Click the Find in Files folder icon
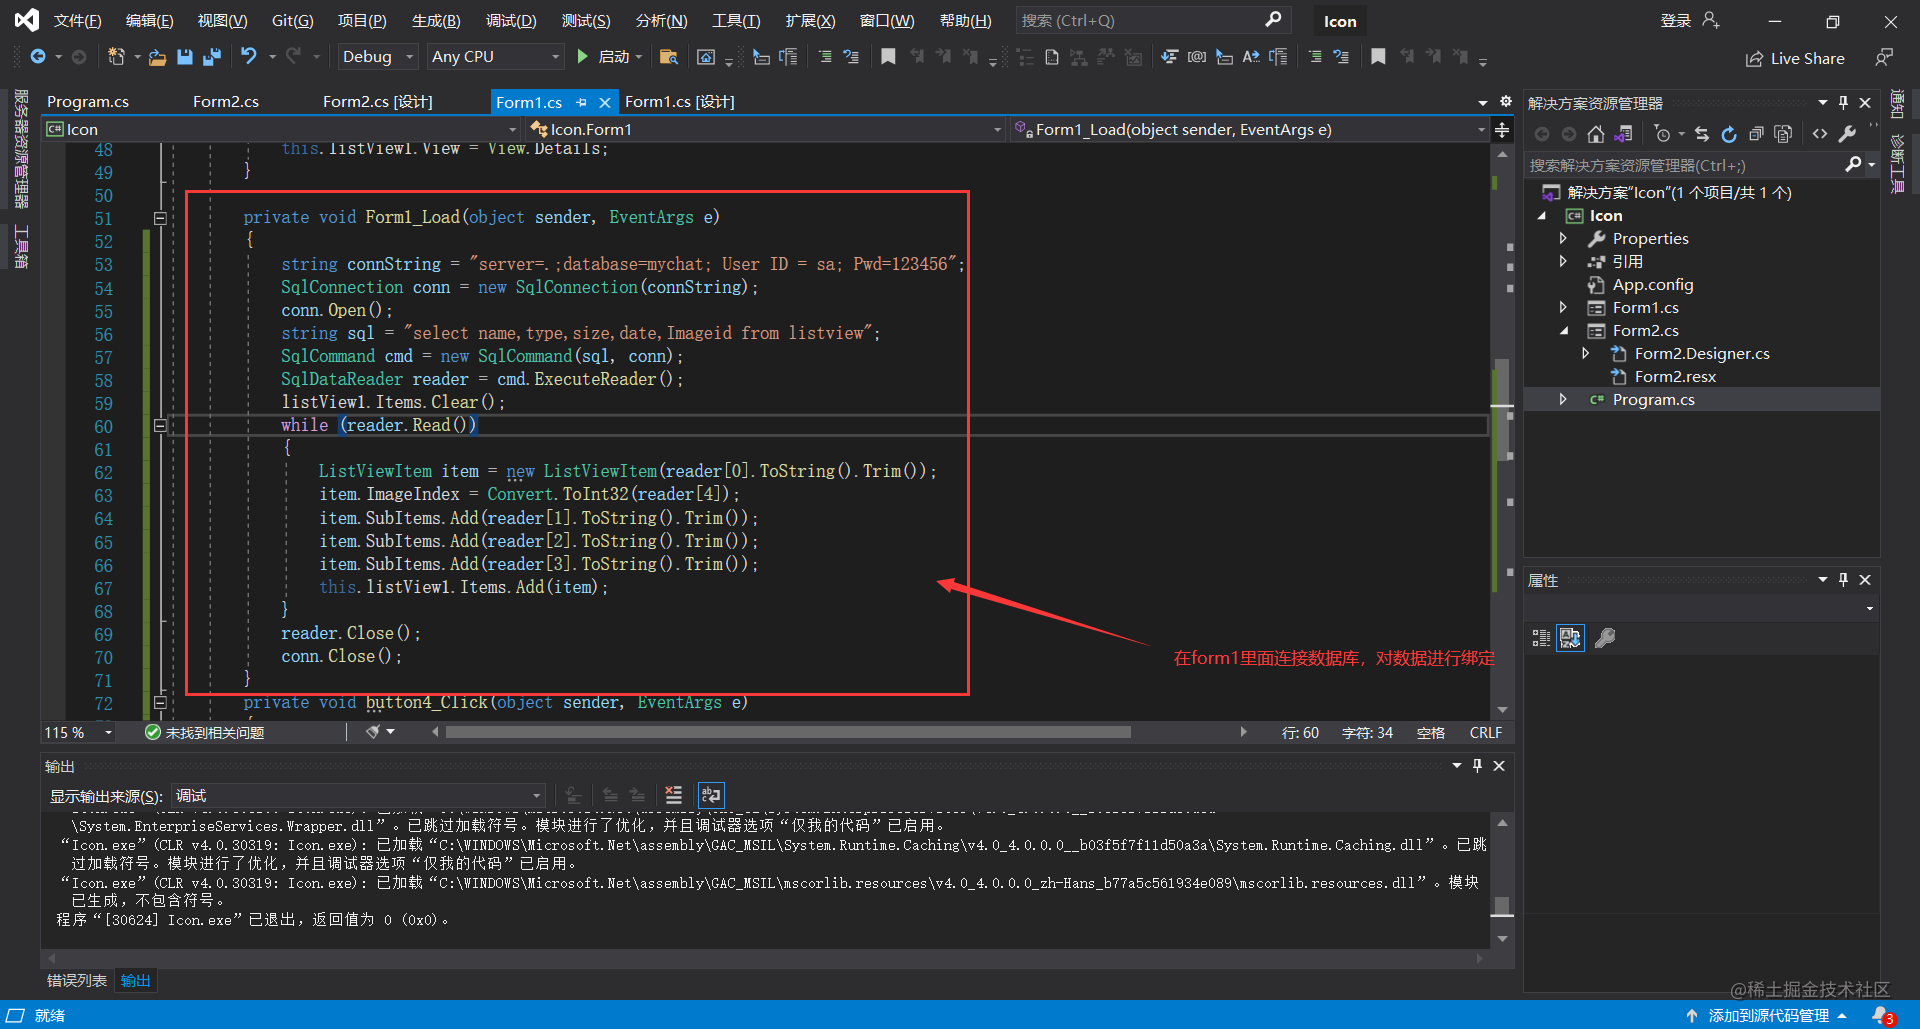The image size is (1920, 1029). pos(669,57)
